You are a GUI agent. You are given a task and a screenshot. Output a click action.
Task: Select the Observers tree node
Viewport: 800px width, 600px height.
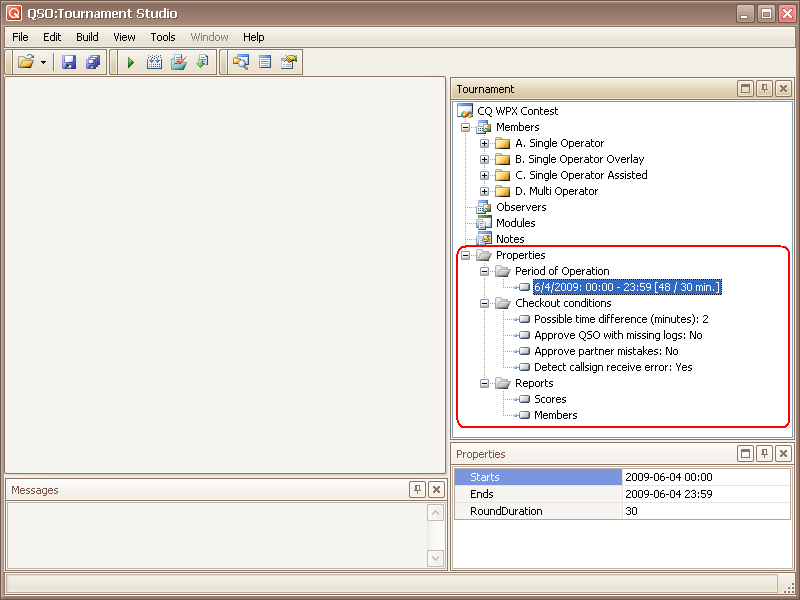tap(521, 207)
